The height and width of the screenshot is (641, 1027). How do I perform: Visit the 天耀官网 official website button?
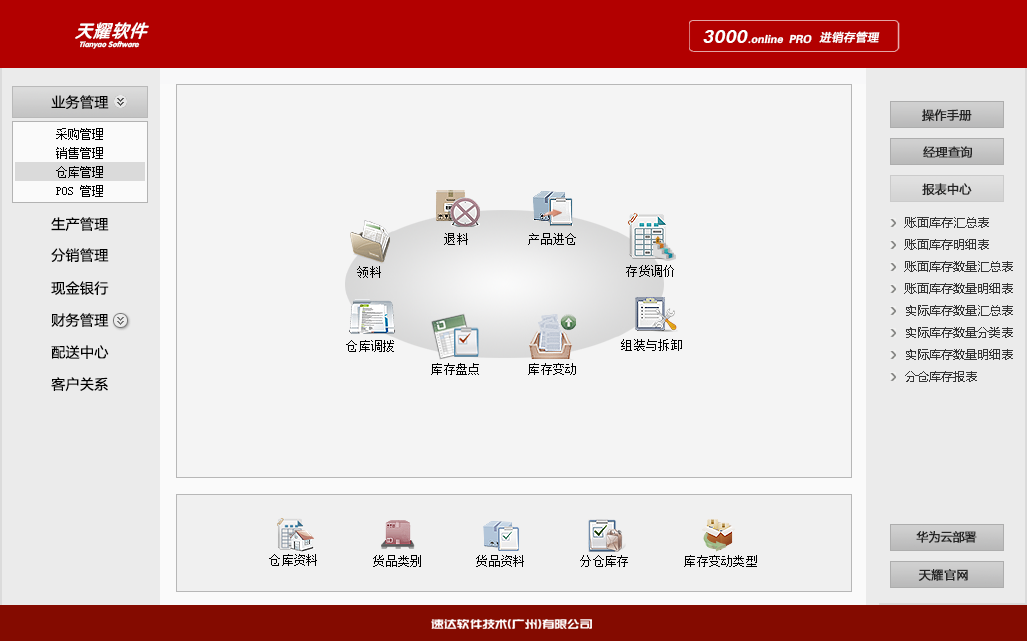tap(946, 575)
